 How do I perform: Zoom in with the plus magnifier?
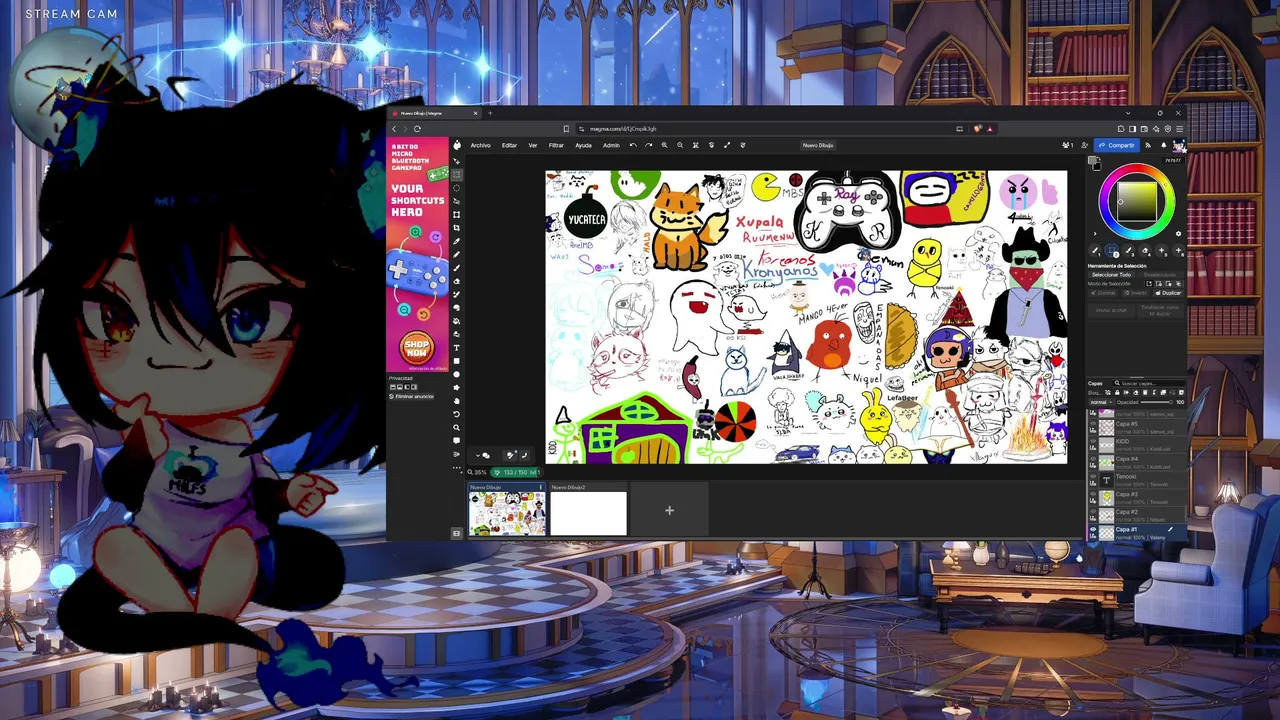pos(664,145)
